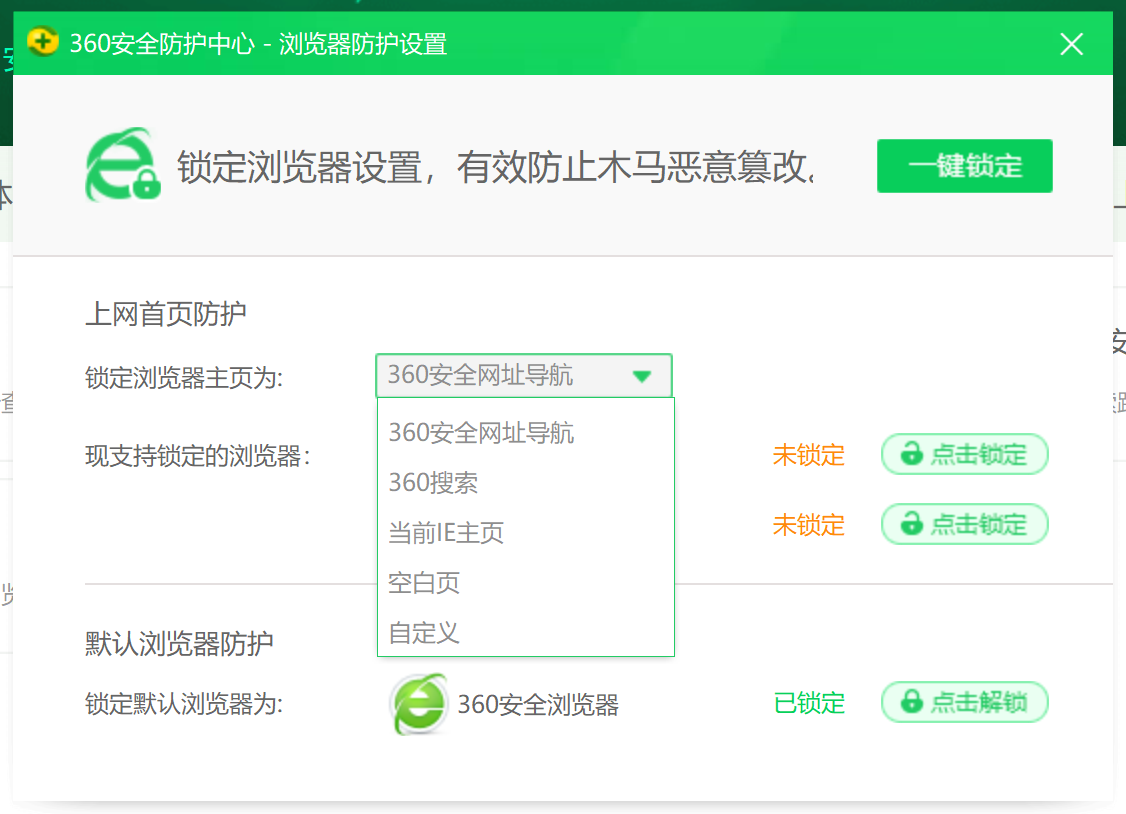Screen dimensions: 1126x814
Task: Click 点击解锁 for the default browser
Action: tap(964, 702)
